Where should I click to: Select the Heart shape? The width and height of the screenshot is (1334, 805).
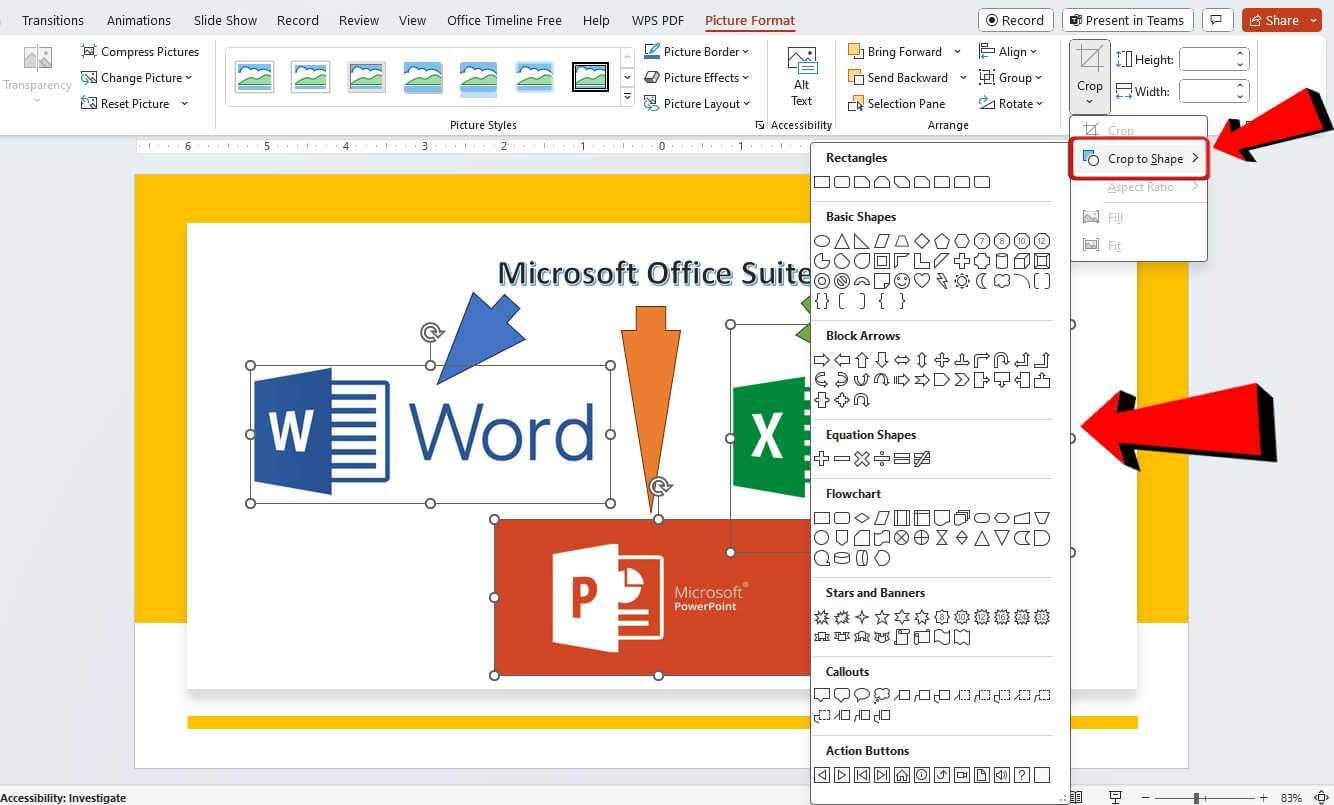tap(922, 281)
